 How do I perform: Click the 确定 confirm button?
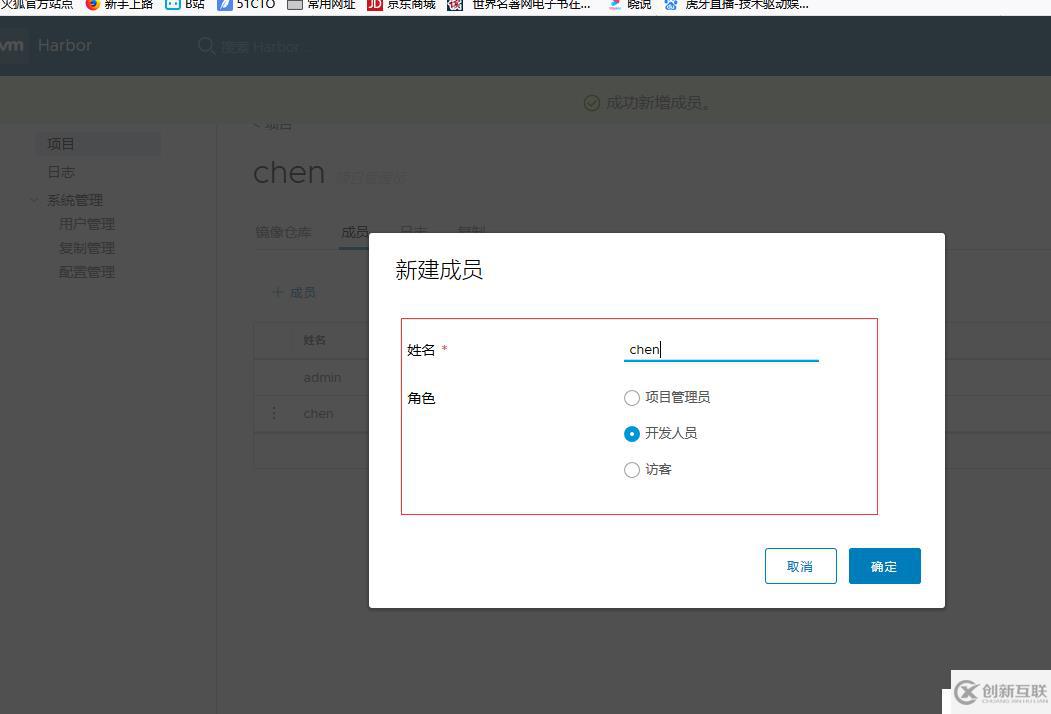click(884, 565)
